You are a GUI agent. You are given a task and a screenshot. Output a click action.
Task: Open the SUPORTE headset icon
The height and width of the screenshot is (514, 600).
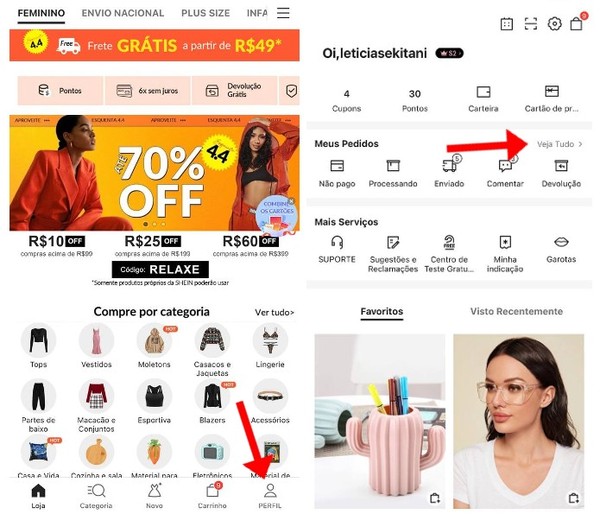click(337, 242)
